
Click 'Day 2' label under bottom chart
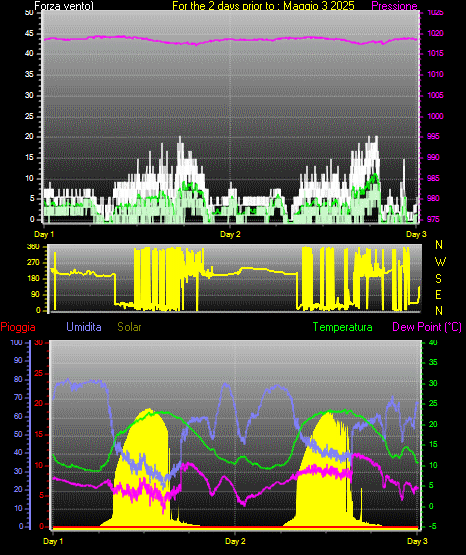pyautogui.click(x=235, y=541)
